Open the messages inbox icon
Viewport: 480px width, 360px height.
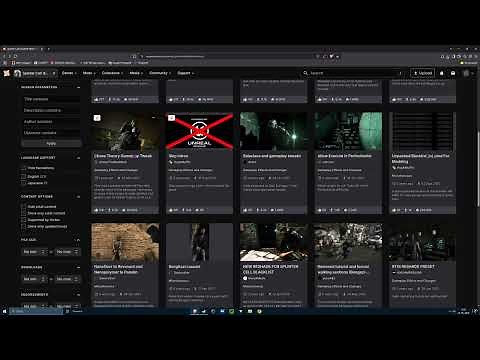(453, 73)
